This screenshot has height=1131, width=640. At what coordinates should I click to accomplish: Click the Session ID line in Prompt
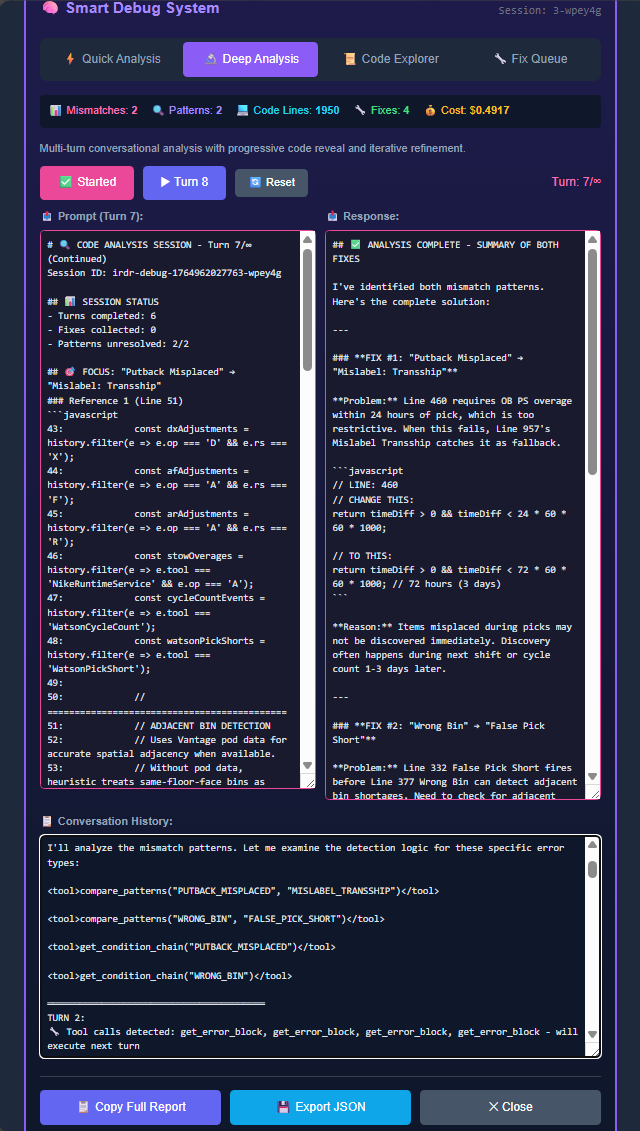click(x=164, y=273)
